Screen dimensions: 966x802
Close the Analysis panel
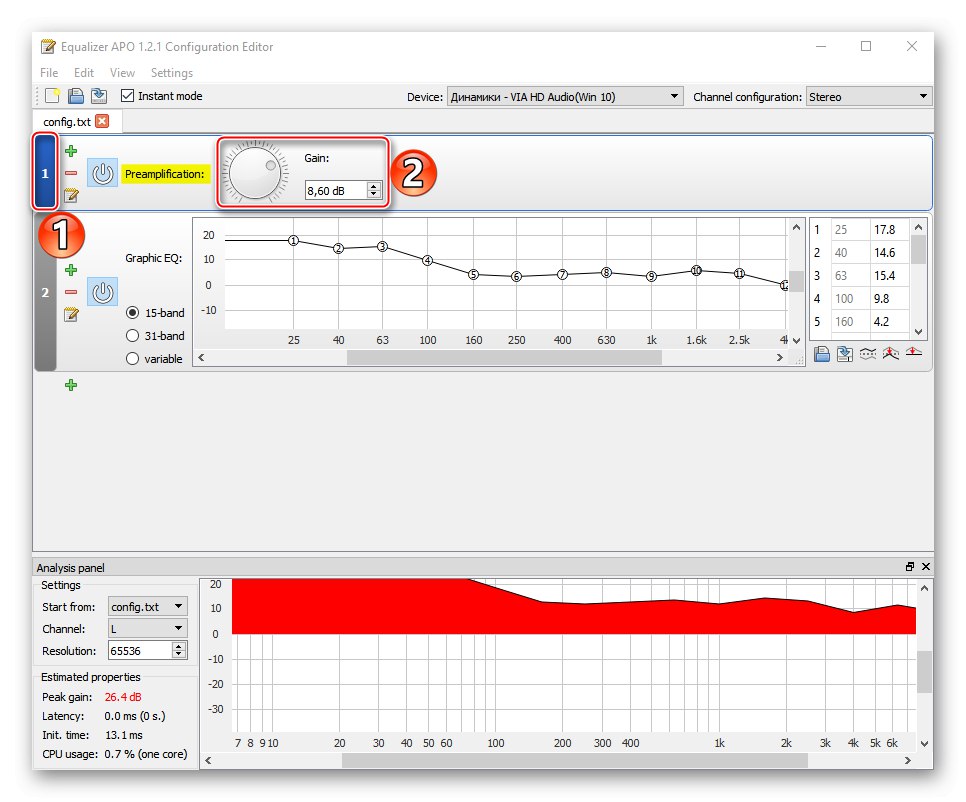pos(925,567)
